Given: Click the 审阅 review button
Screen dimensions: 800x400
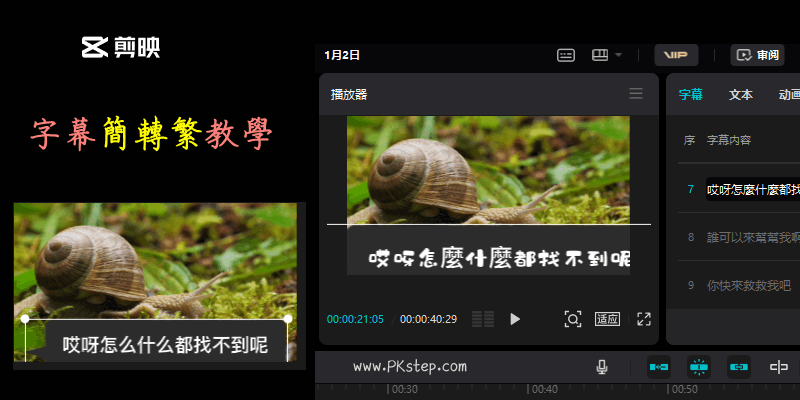Looking at the screenshot, I should 757,55.
